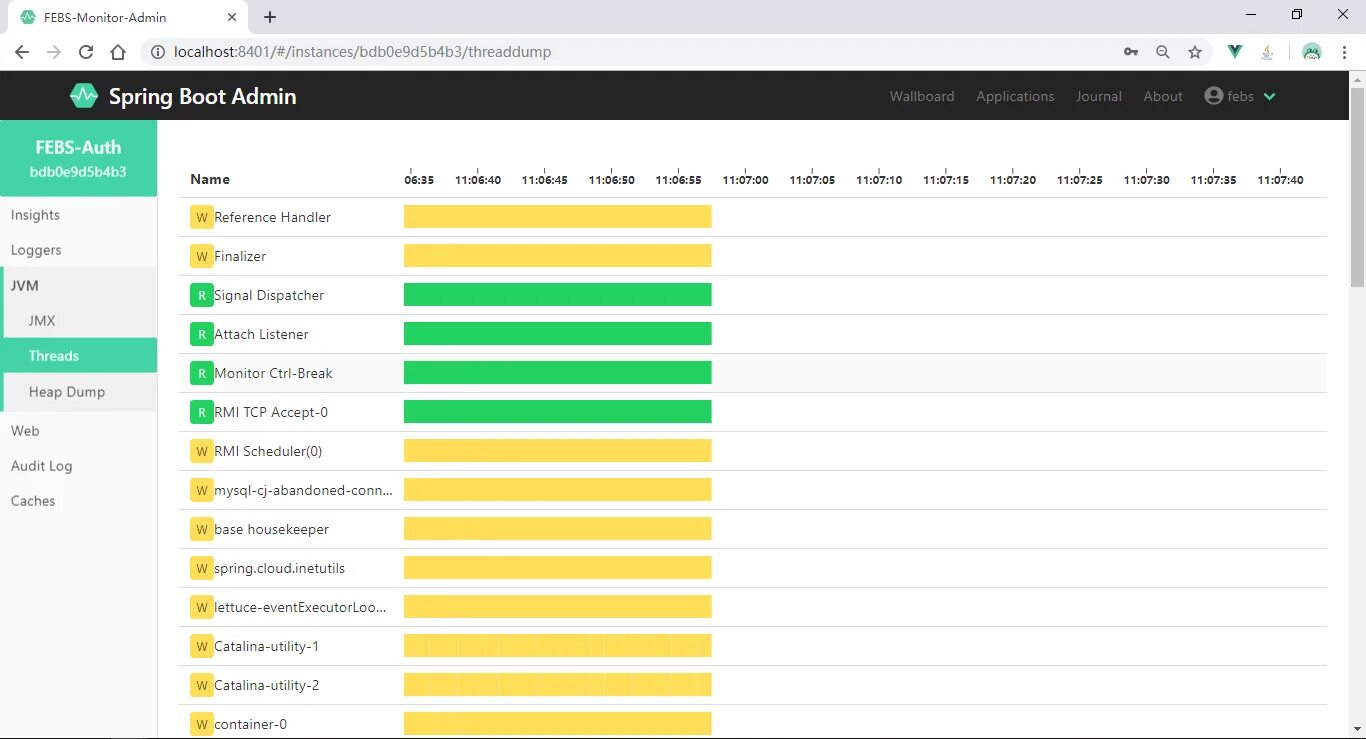The width and height of the screenshot is (1366, 739).
Task: Open Caches in the sidebar
Action: 78,501
